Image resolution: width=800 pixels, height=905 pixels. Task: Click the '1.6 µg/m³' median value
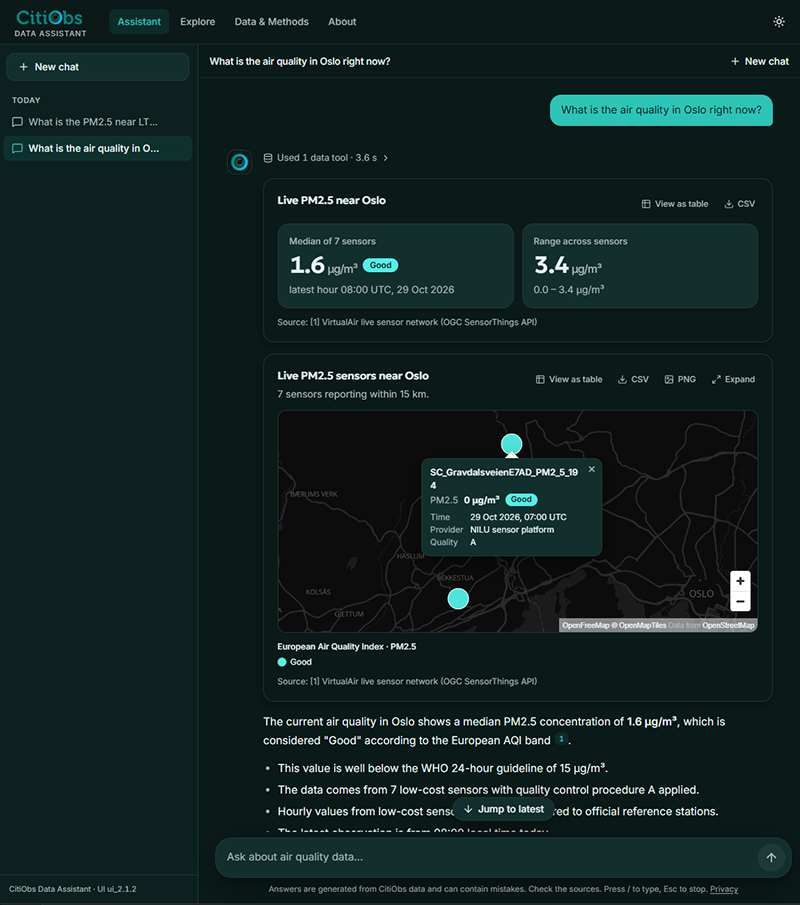(x=323, y=265)
